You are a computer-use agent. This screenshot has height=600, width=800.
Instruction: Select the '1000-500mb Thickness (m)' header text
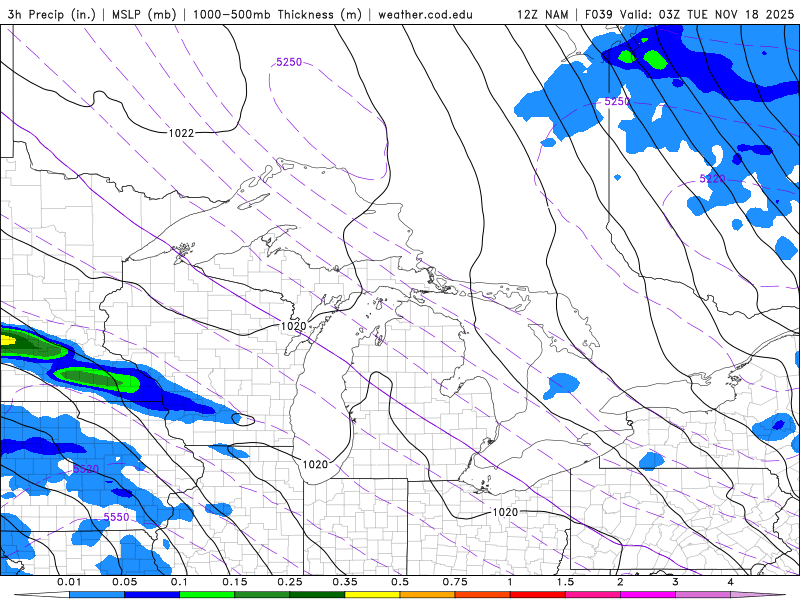tap(277, 14)
